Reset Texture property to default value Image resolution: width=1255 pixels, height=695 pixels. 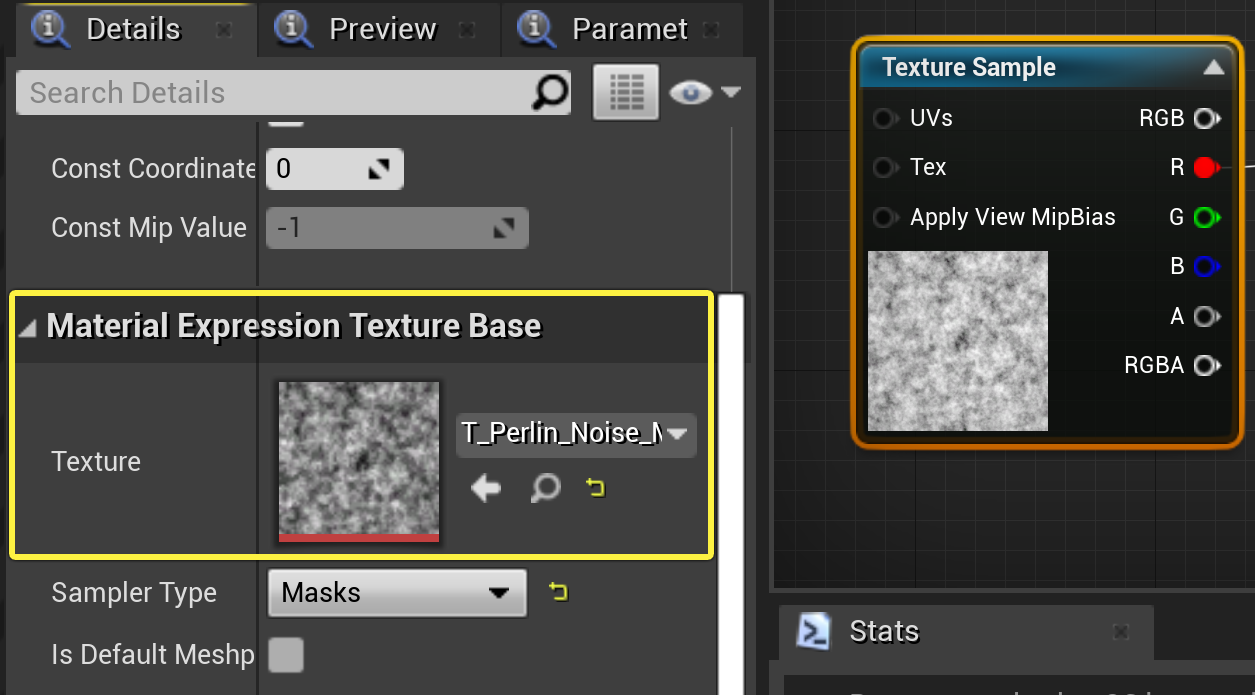tap(596, 488)
